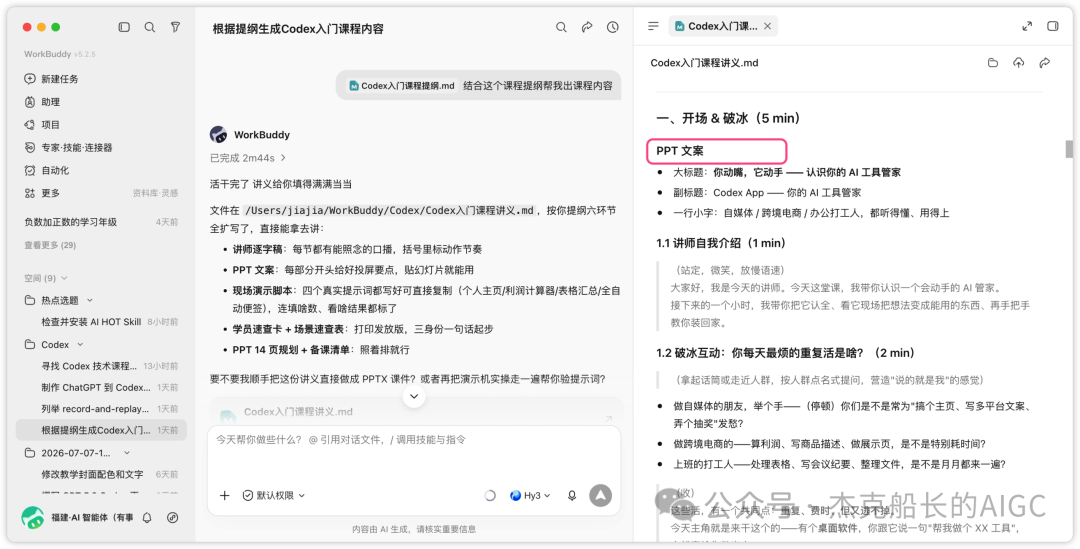Toggle the sidebar panel icon
Image resolution: width=1080 pixels, height=549 pixels.
click(x=124, y=27)
